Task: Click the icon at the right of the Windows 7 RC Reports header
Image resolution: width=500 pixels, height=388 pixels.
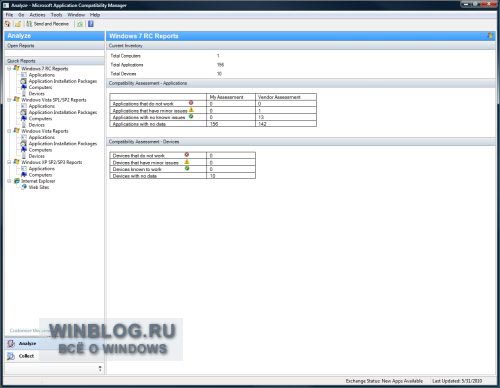Action: coord(490,36)
